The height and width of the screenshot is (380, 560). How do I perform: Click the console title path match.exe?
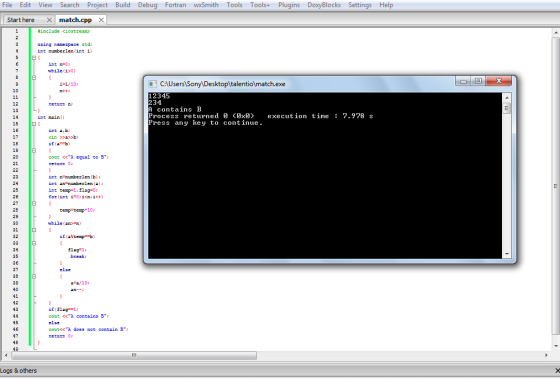[x=222, y=84]
